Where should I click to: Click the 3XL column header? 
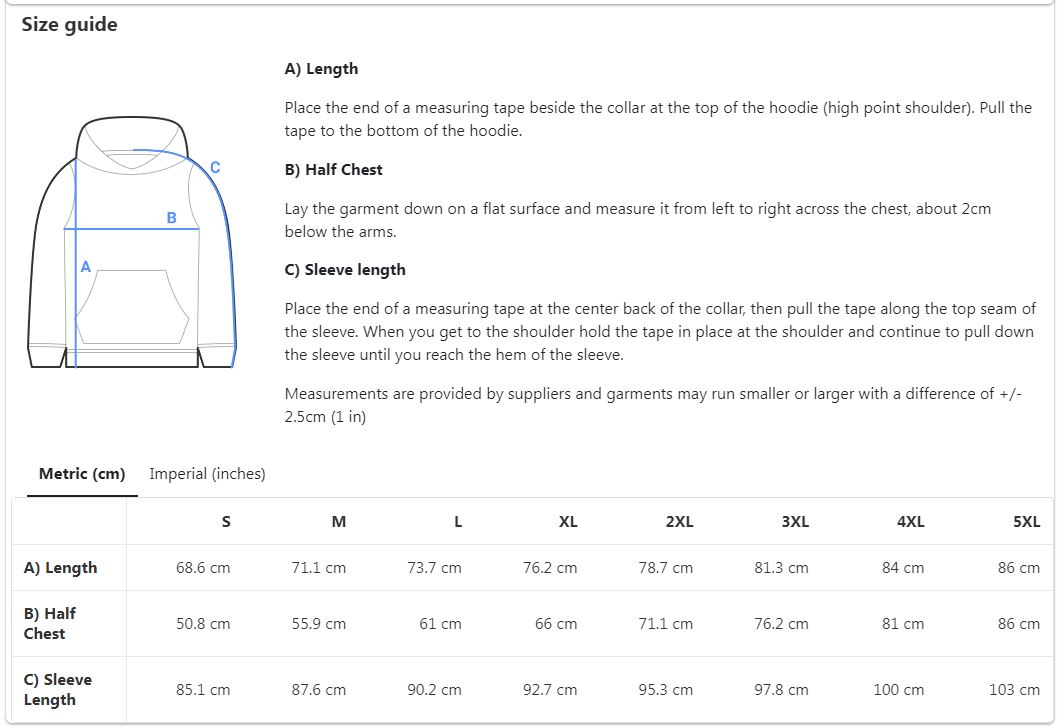[x=795, y=521]
